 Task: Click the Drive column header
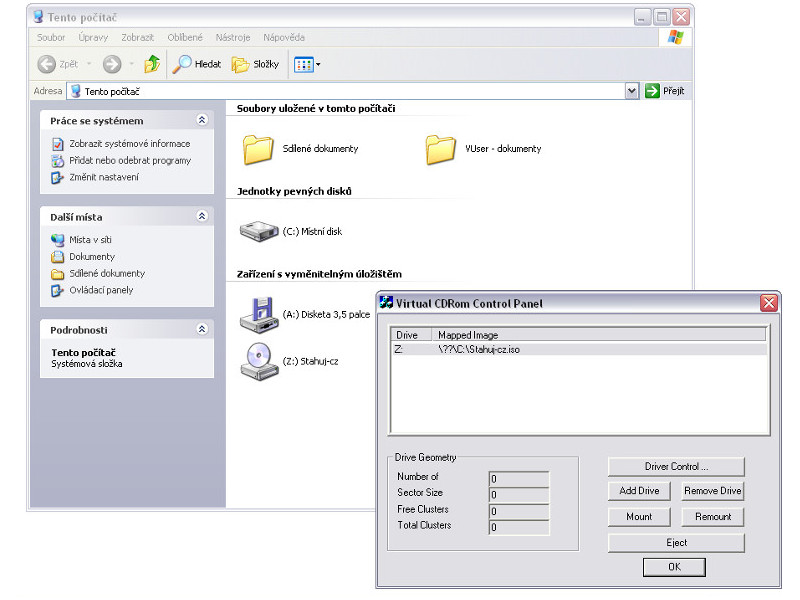411,335
